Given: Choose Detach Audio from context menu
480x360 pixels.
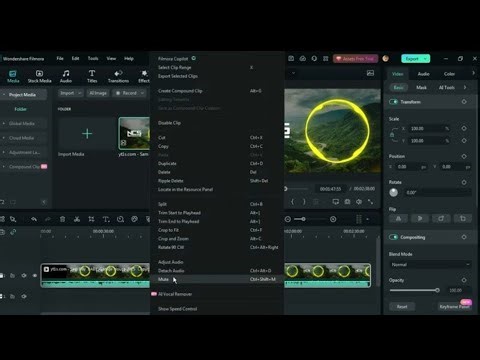Looking at the screenshot, I should pos(217,271).
